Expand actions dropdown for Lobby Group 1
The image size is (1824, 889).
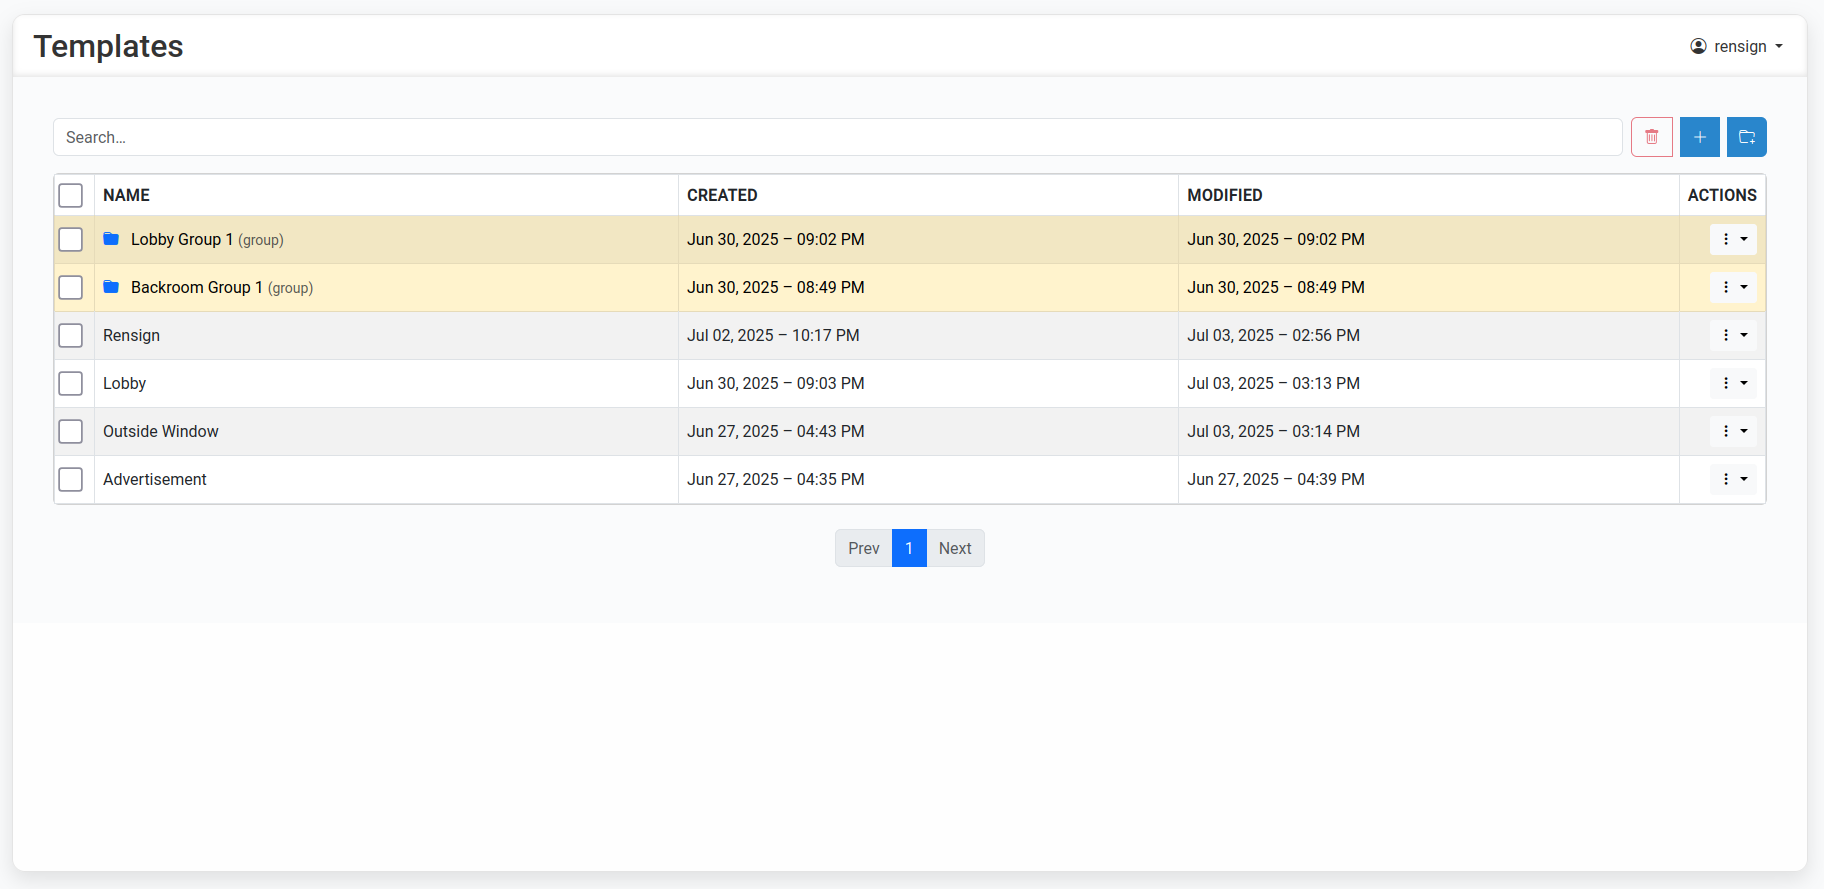(x=1733, y=239)
